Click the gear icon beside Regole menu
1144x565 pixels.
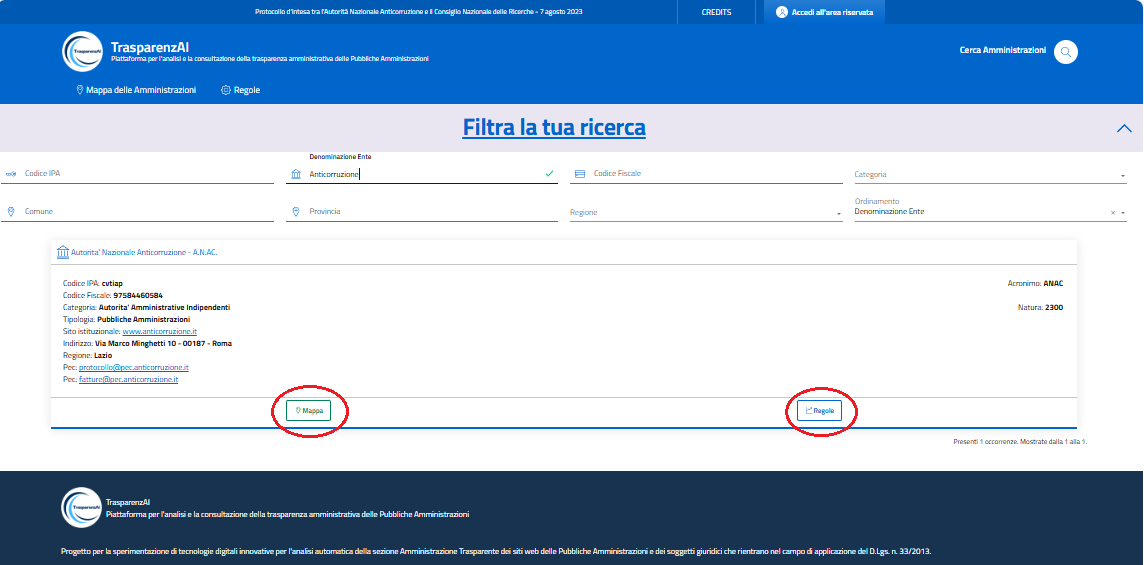point(225,91)
